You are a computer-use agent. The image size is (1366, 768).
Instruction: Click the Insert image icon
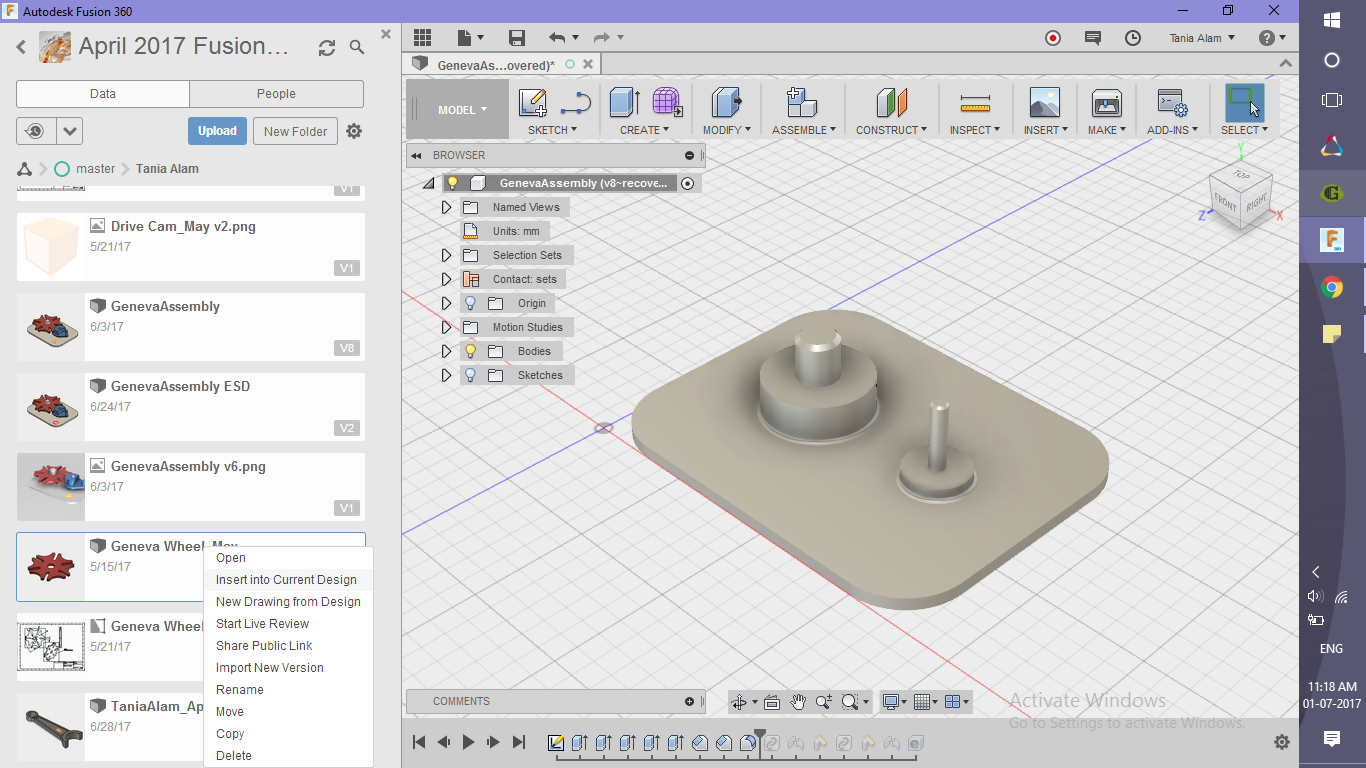1044,103
